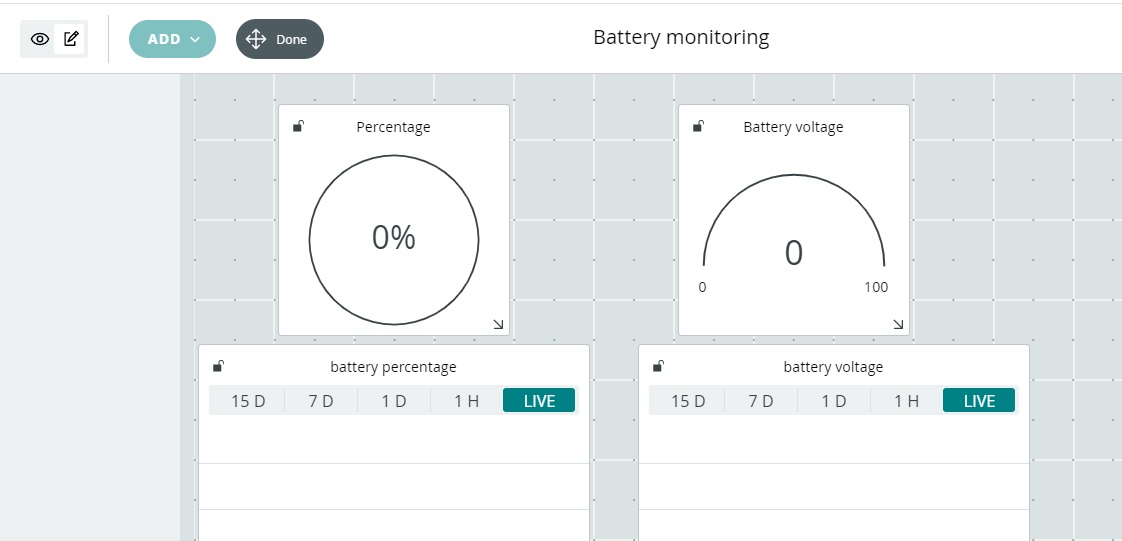Click the Done arrange button
This screenshot has height=541, width=1122.
[x=280, y=39]
